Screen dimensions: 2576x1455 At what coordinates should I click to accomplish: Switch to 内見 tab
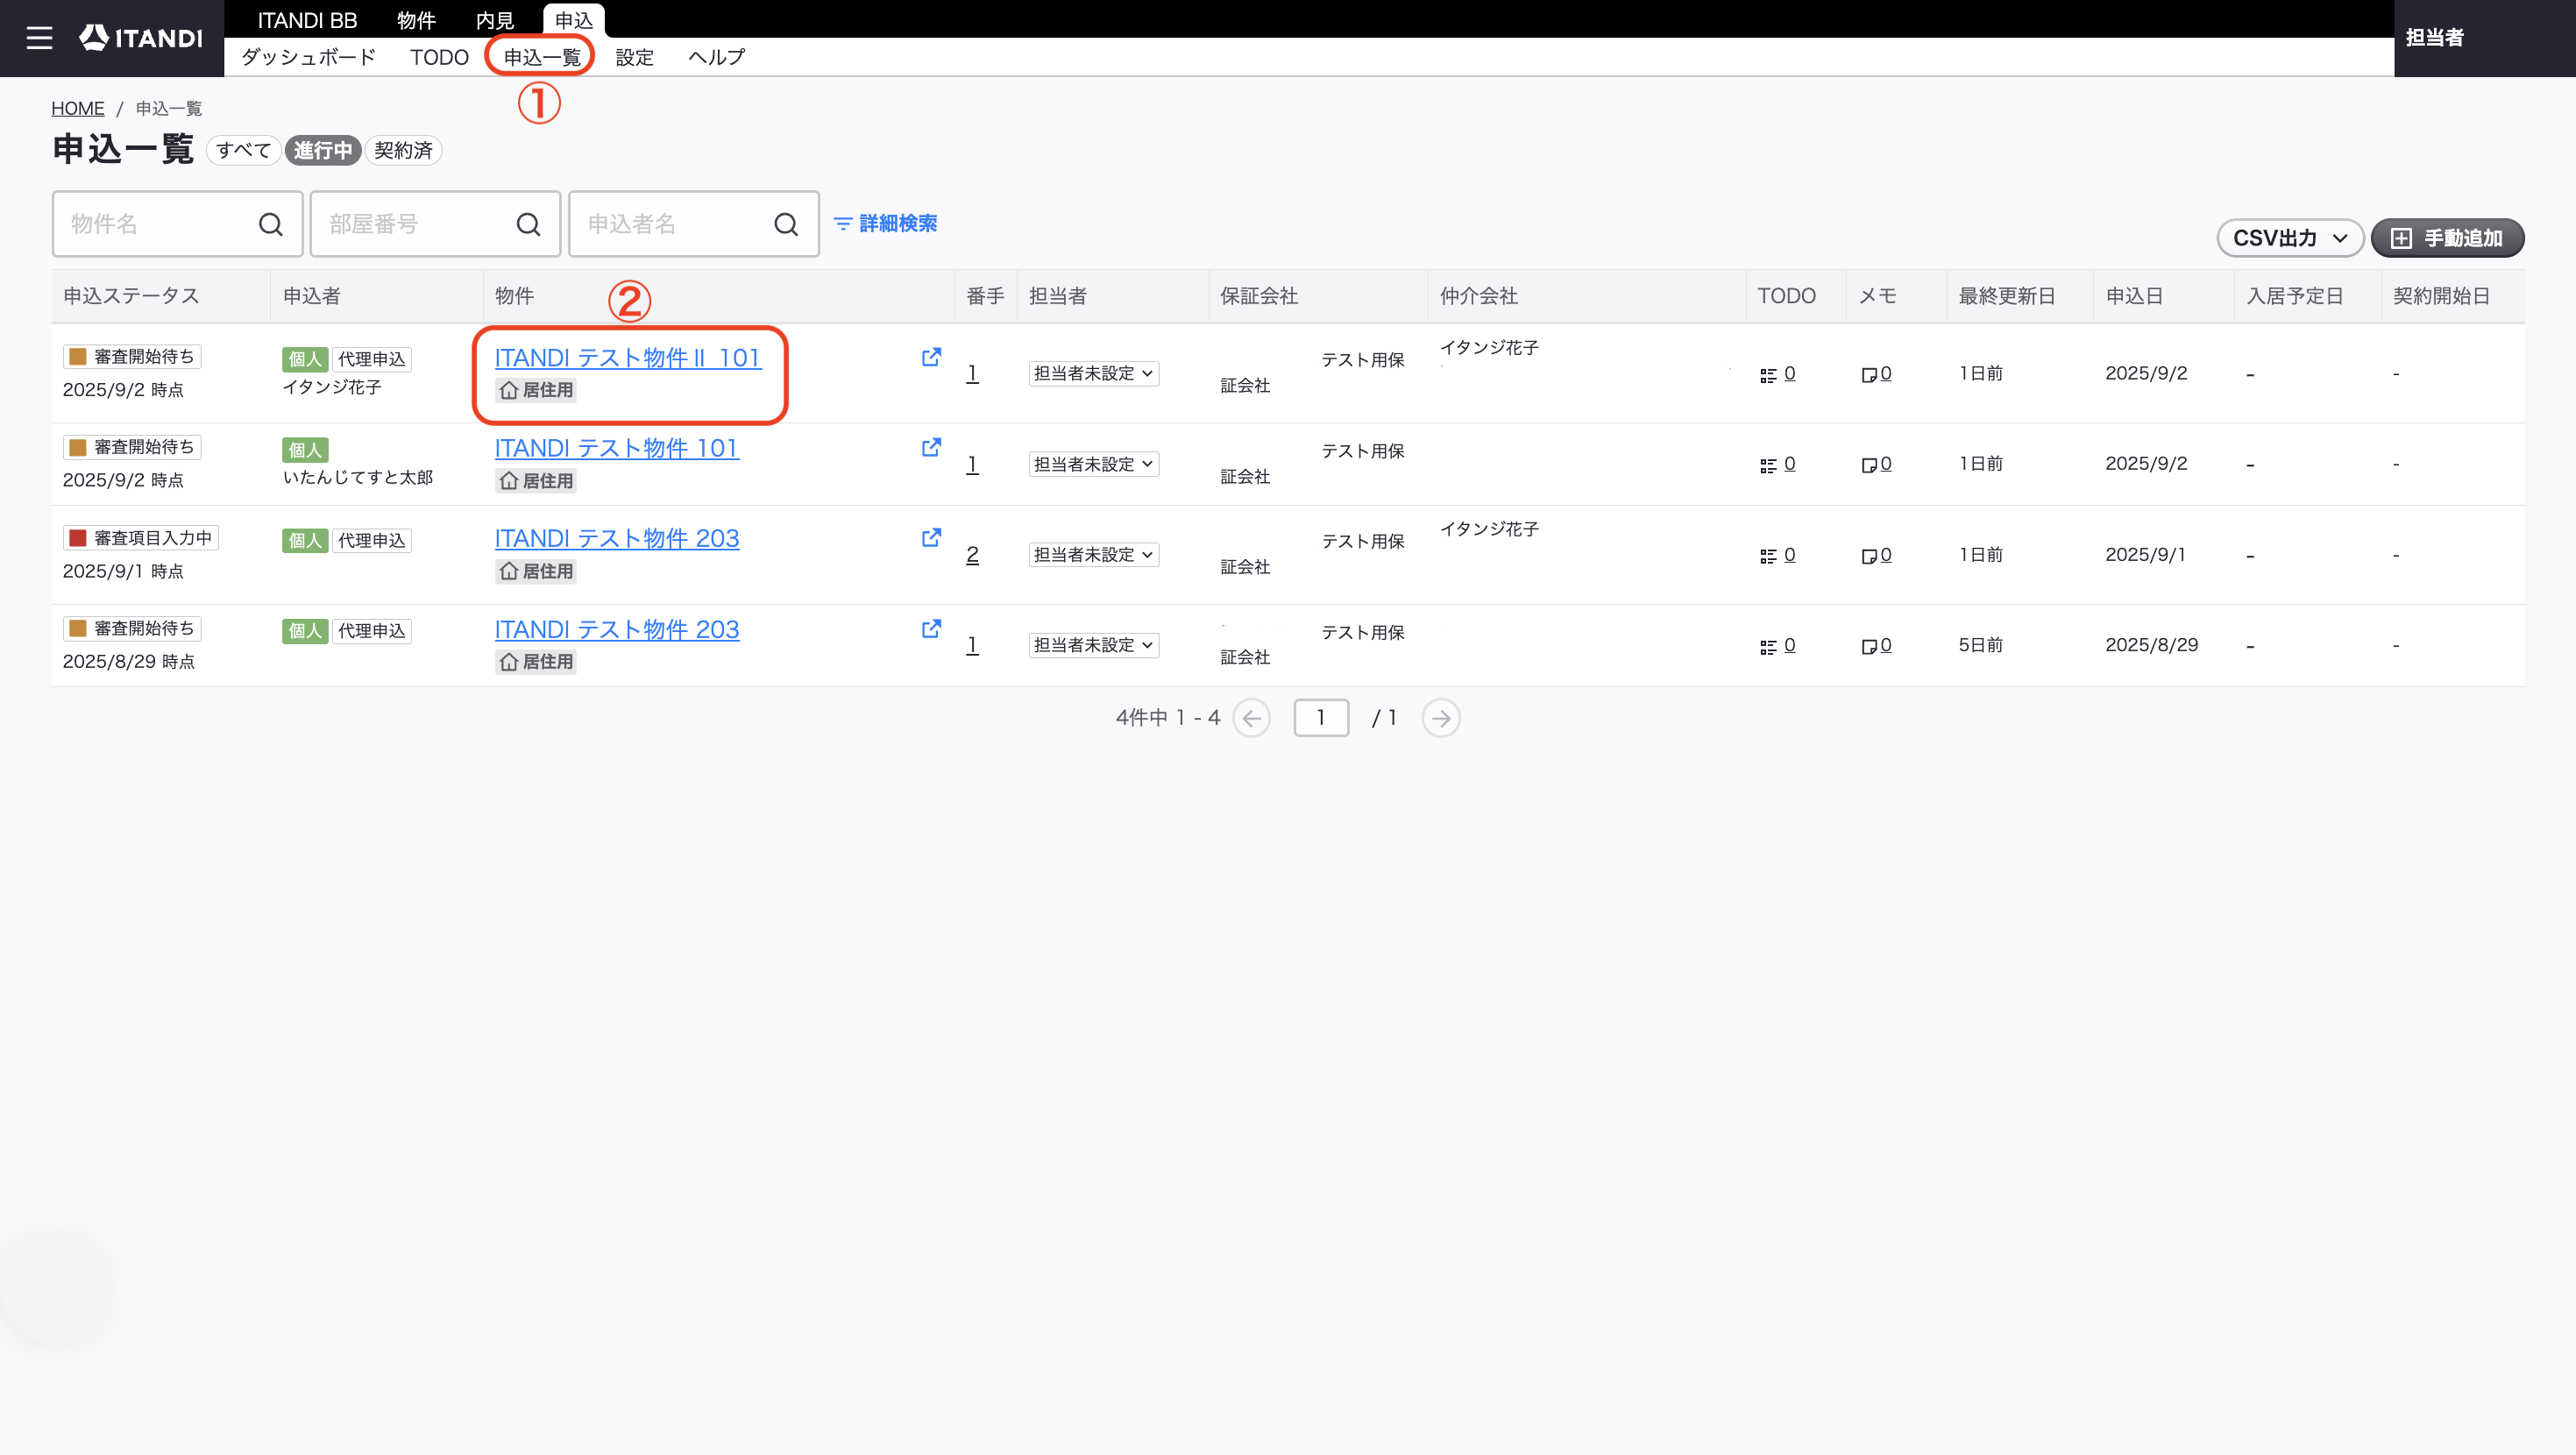[495, 20]
